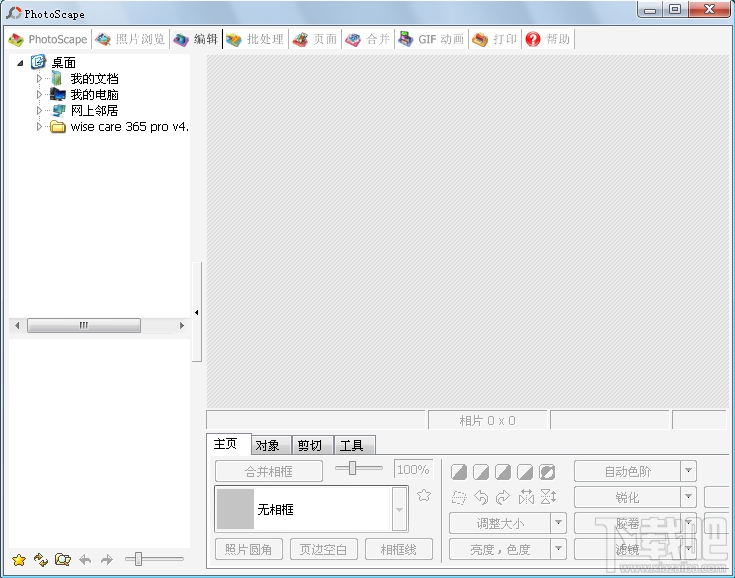735x578 pixels.
Task: Click the 合并相框 button
Action: point(269,471)
